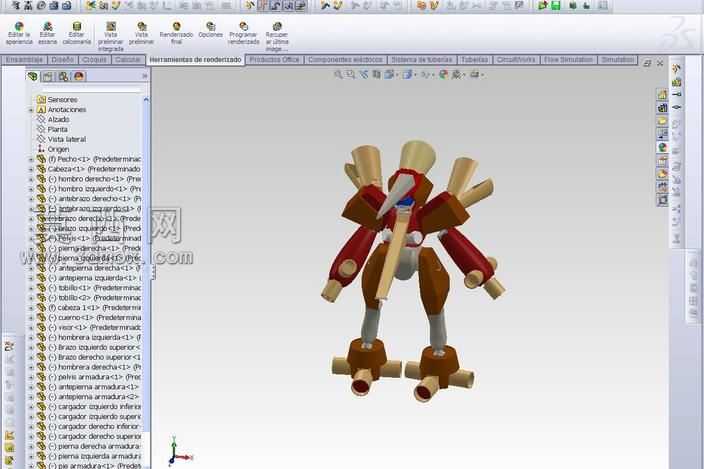The width and height of the screenshot is (704, 469).
Task: Click the Previous view icon
Action: [x=363, y=75]
